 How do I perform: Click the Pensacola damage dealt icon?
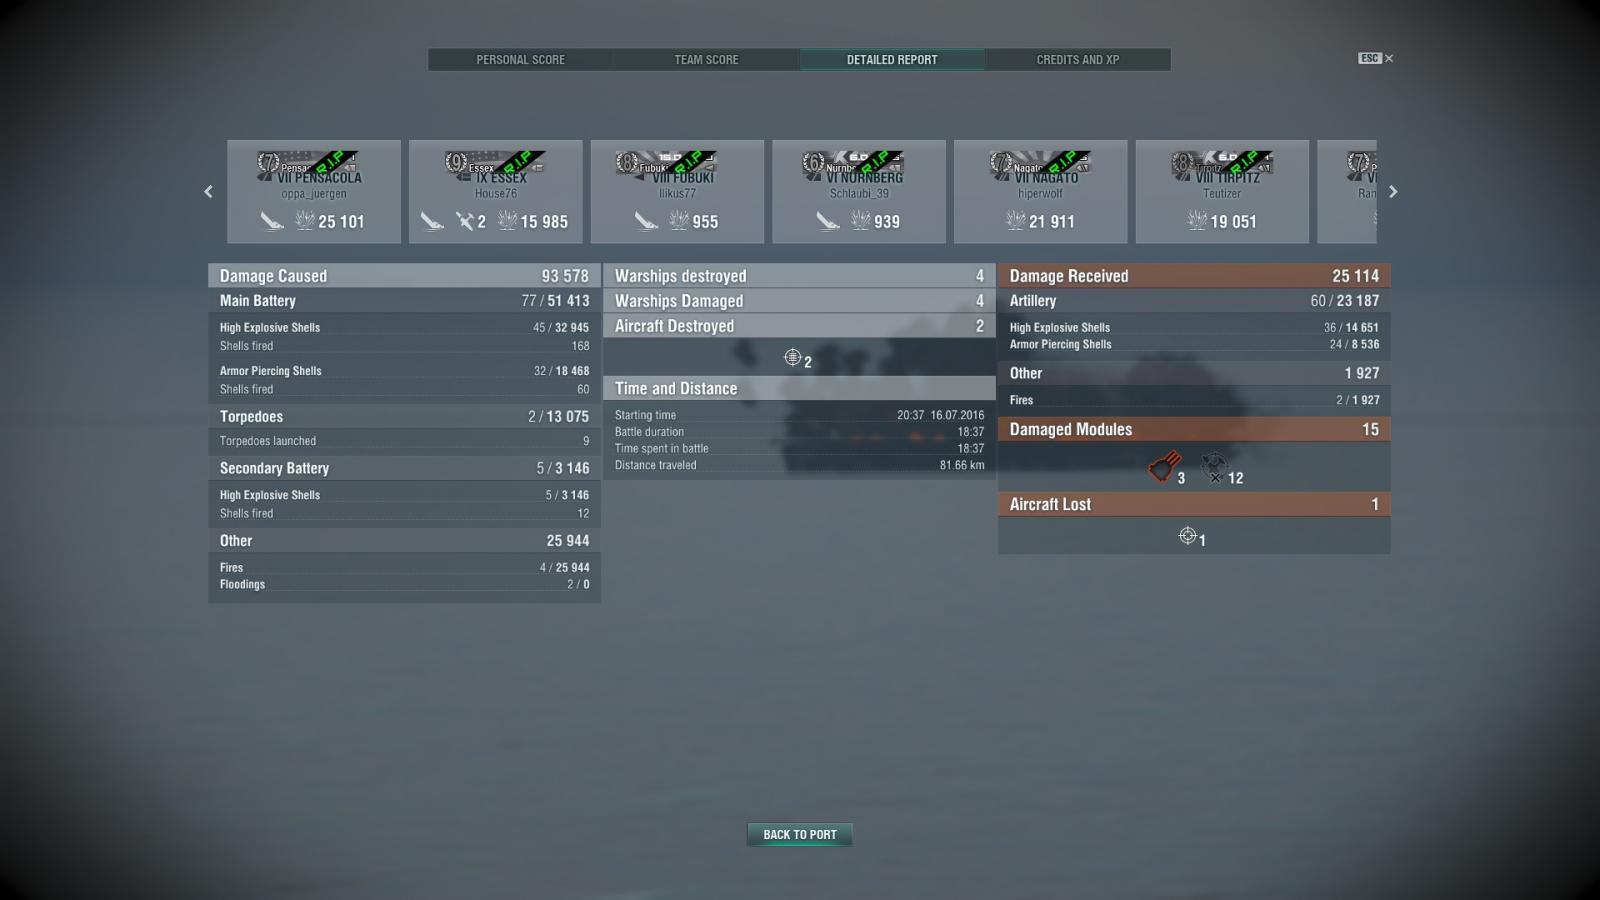pyautogui.click(x=305, y=221)
